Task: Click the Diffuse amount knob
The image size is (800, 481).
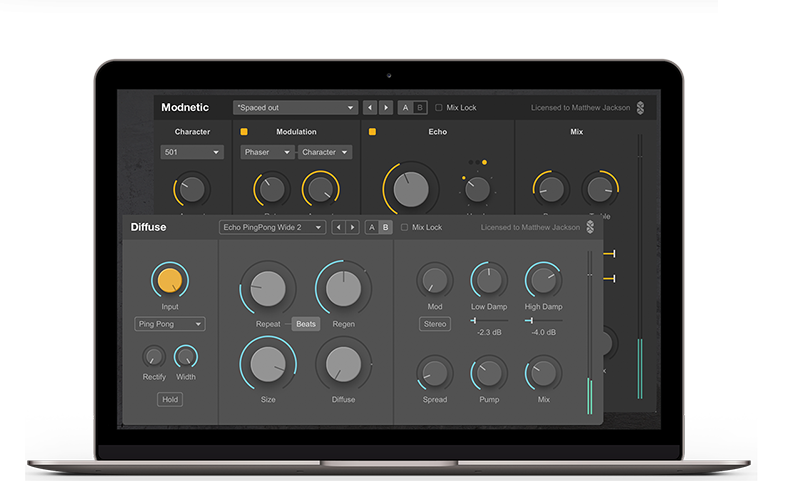Action: click(x=343, y=364)
